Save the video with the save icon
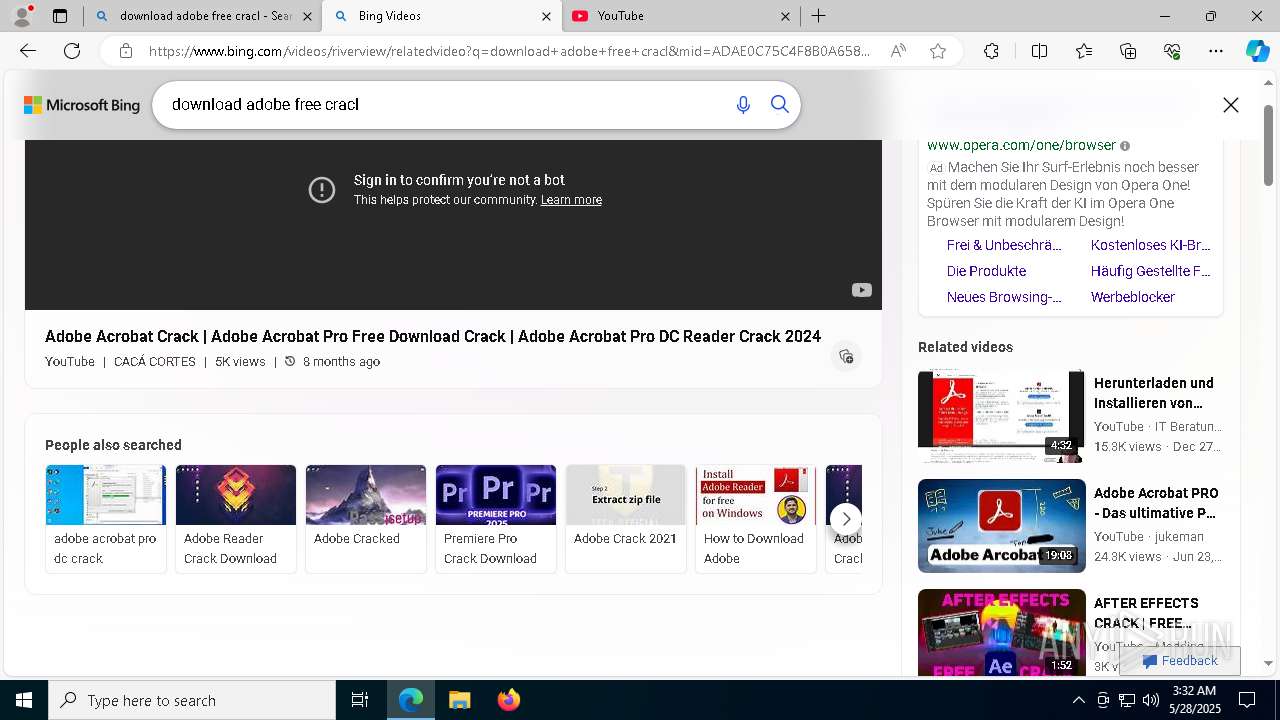 coord(846,357)
